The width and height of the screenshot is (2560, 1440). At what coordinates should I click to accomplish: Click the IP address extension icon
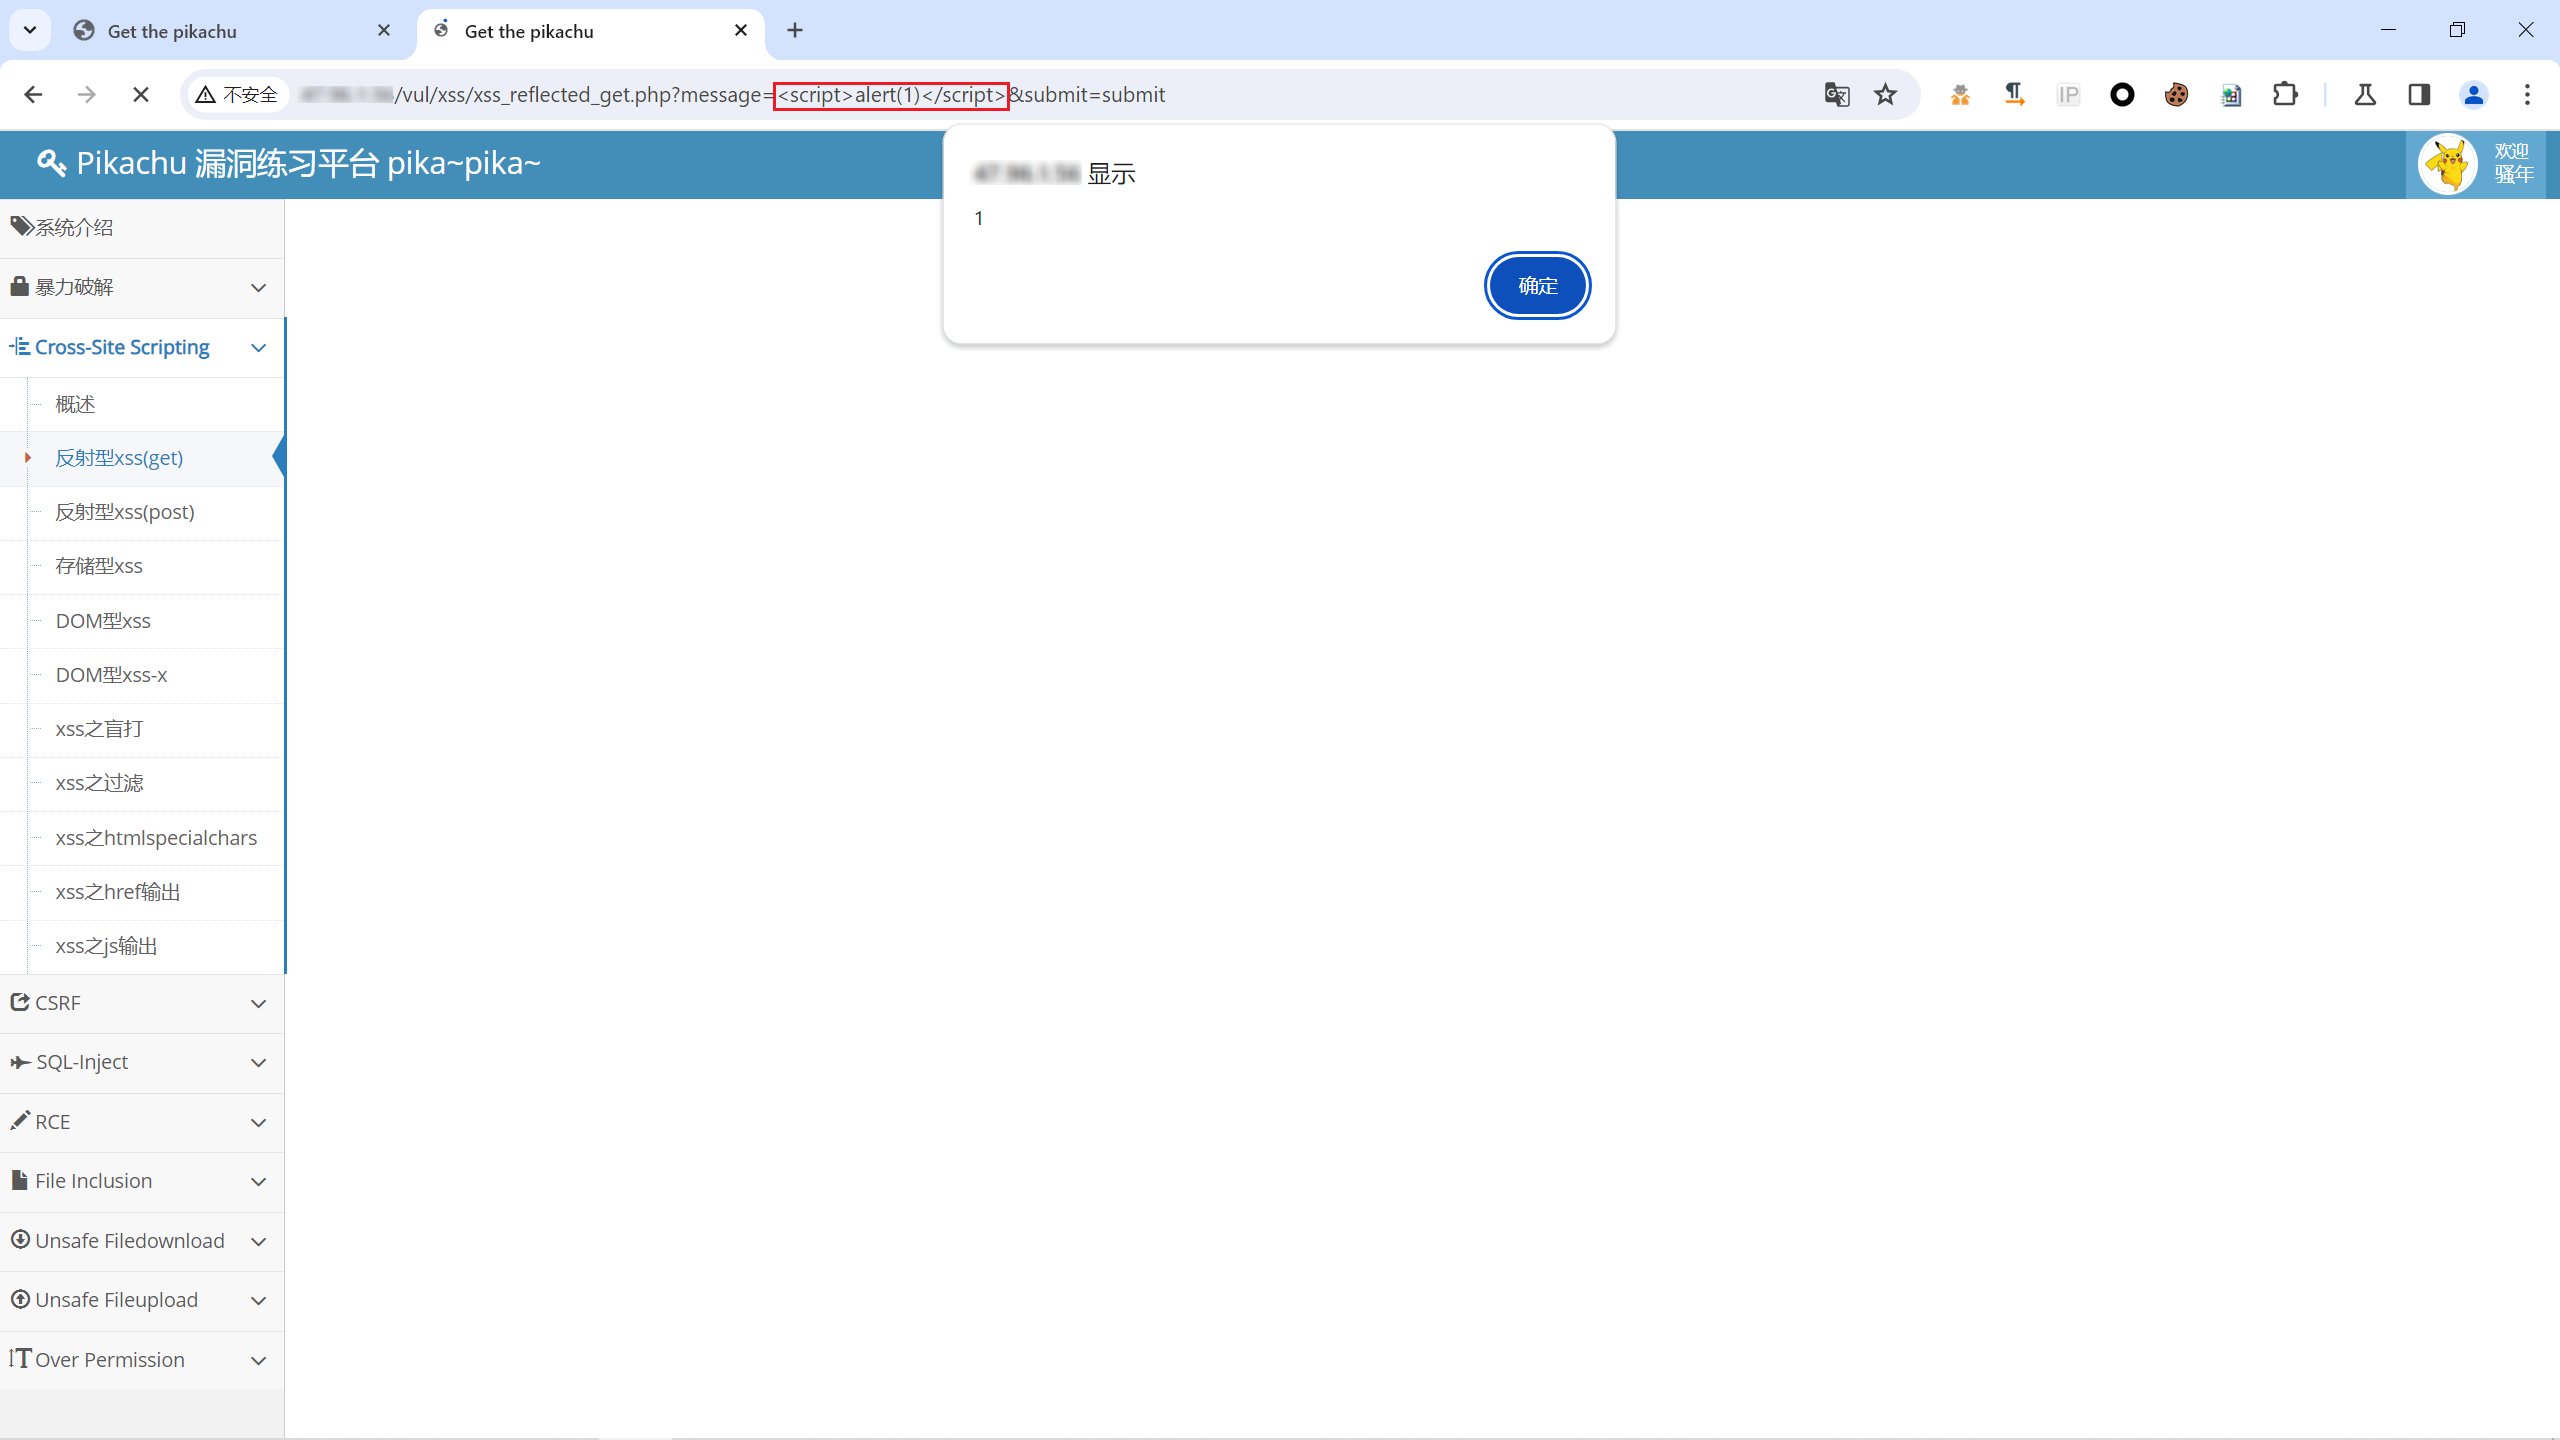click(2069, 94)
